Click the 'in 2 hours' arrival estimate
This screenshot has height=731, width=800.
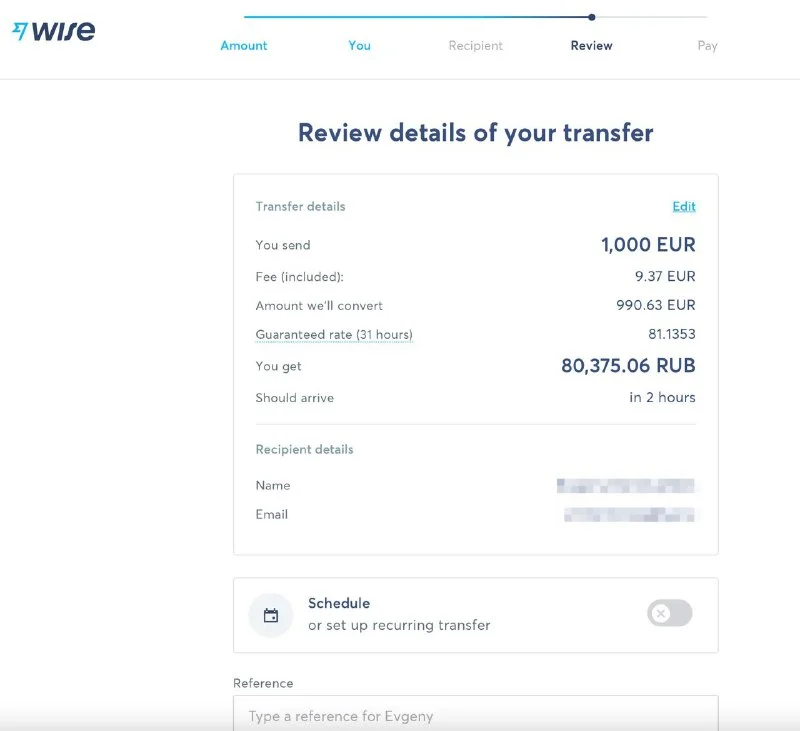coord(662,398)
